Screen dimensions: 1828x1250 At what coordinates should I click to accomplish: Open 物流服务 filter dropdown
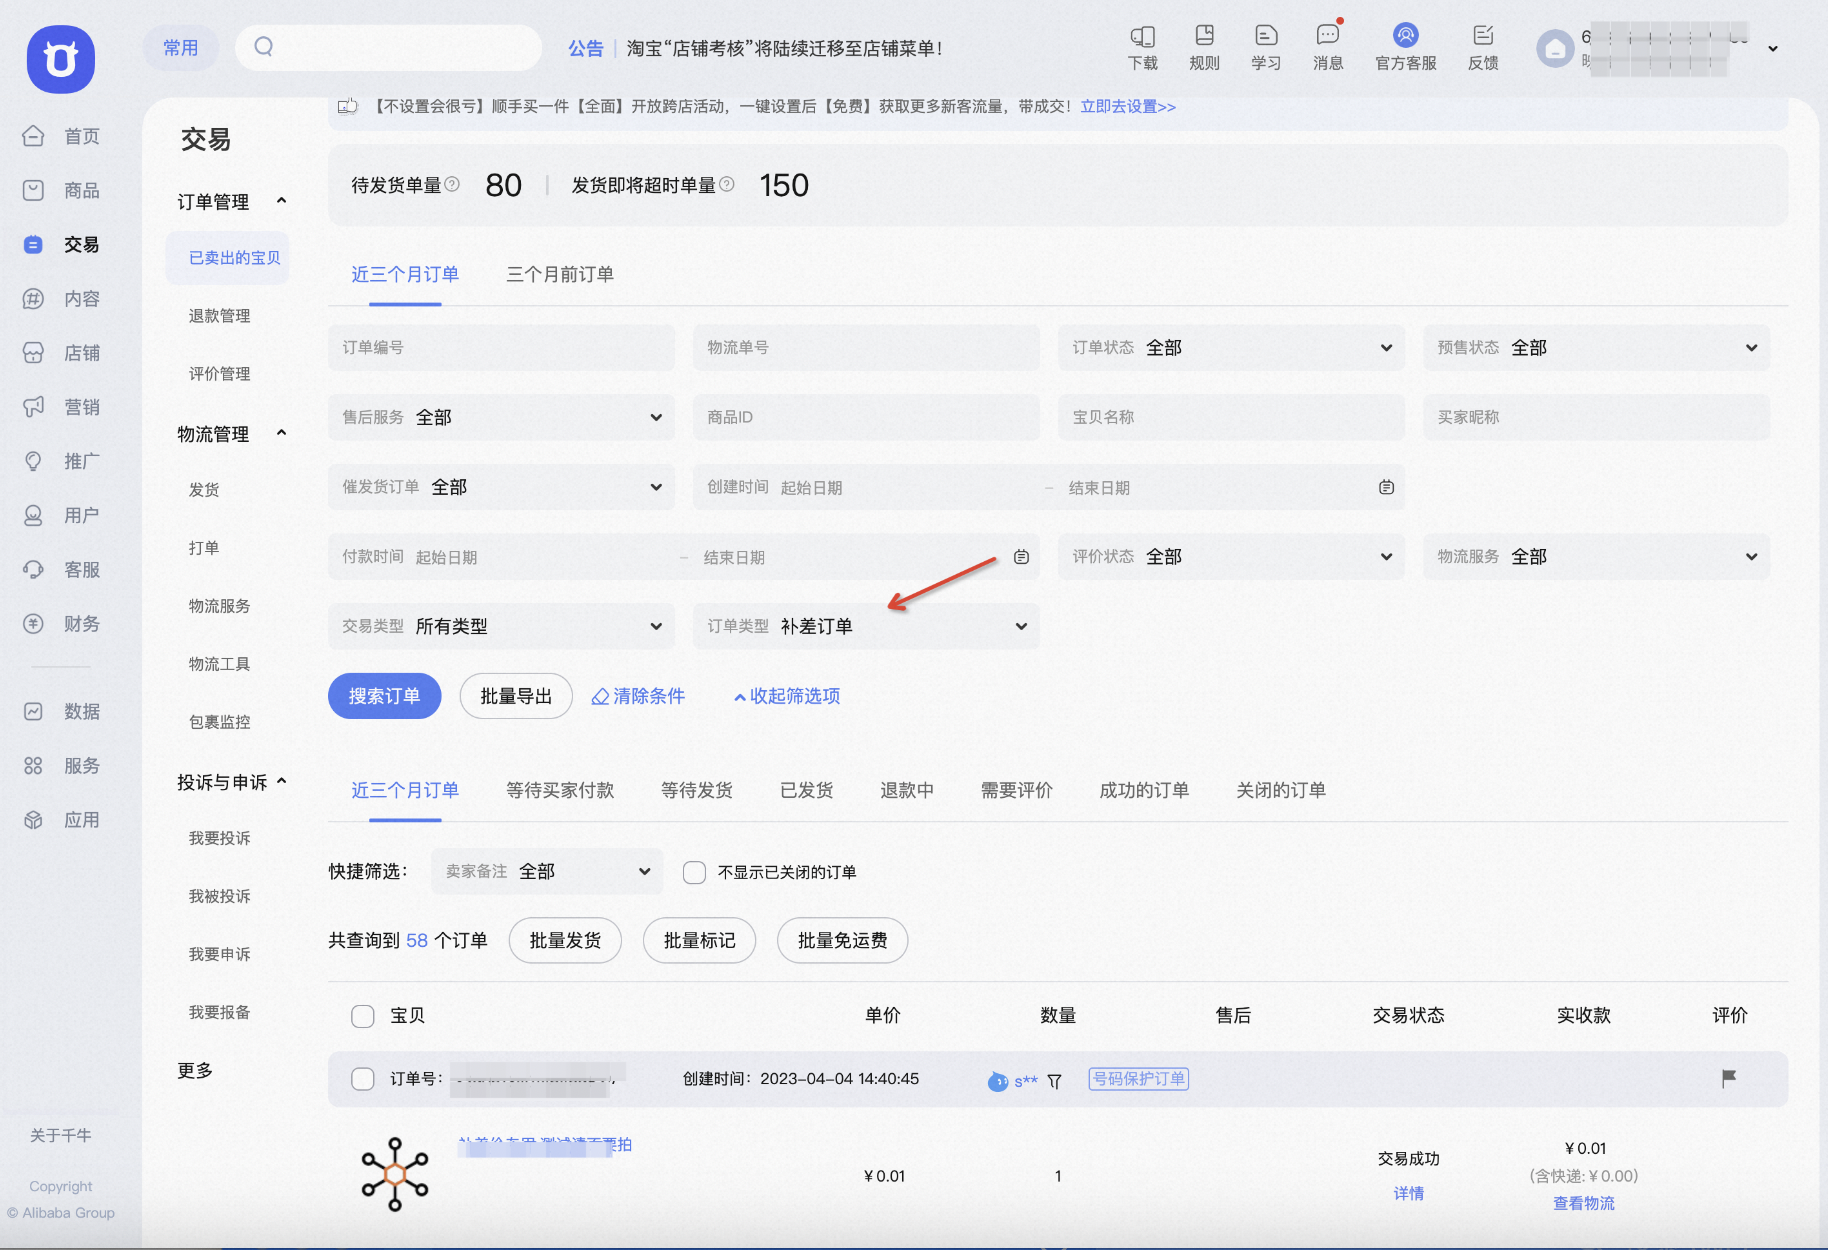click(1596, 556)
